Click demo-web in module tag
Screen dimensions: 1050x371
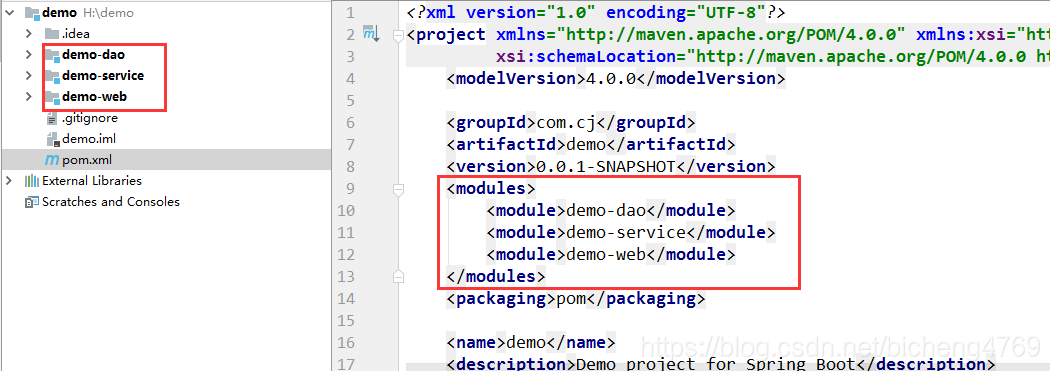pos(606,254)
